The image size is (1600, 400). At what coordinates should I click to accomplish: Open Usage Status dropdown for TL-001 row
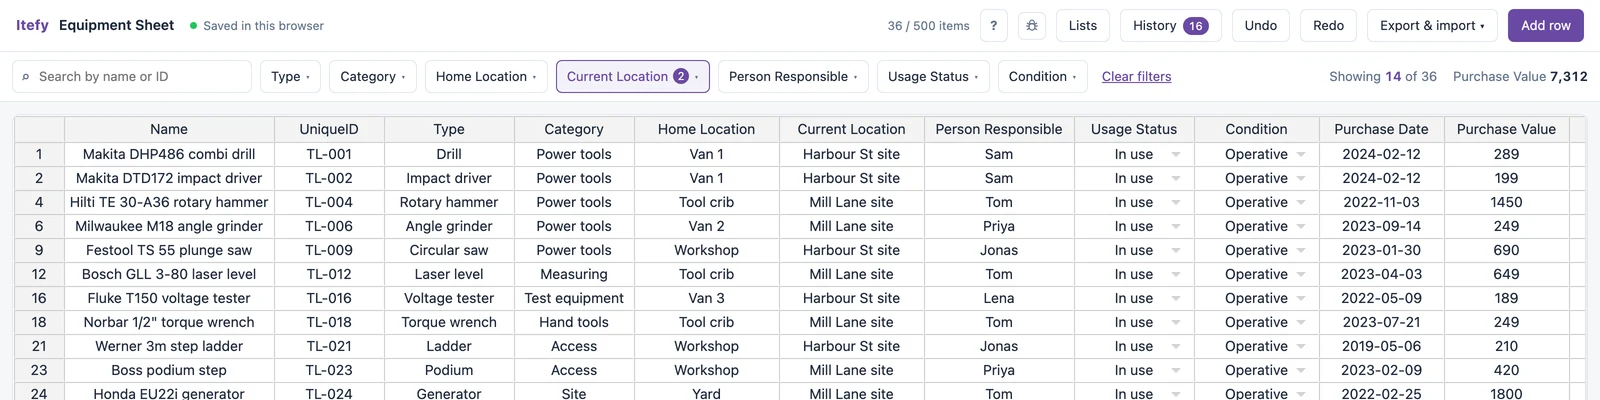point(1176,154)
